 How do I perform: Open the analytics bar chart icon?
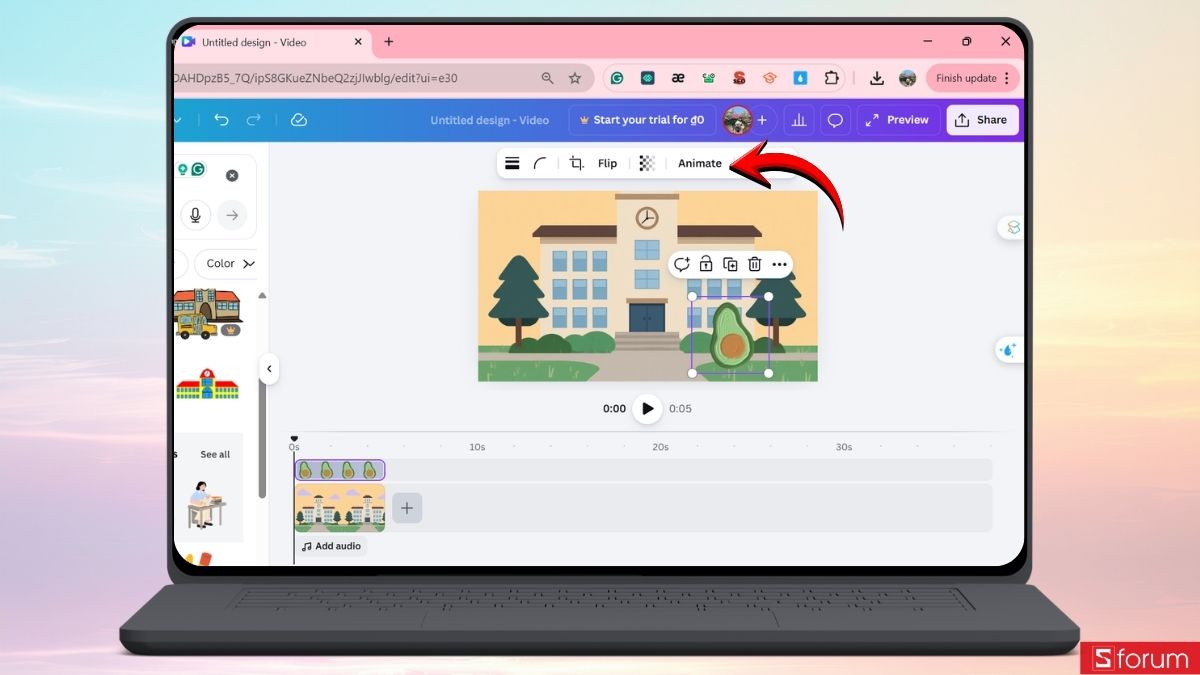pos(798,120)
